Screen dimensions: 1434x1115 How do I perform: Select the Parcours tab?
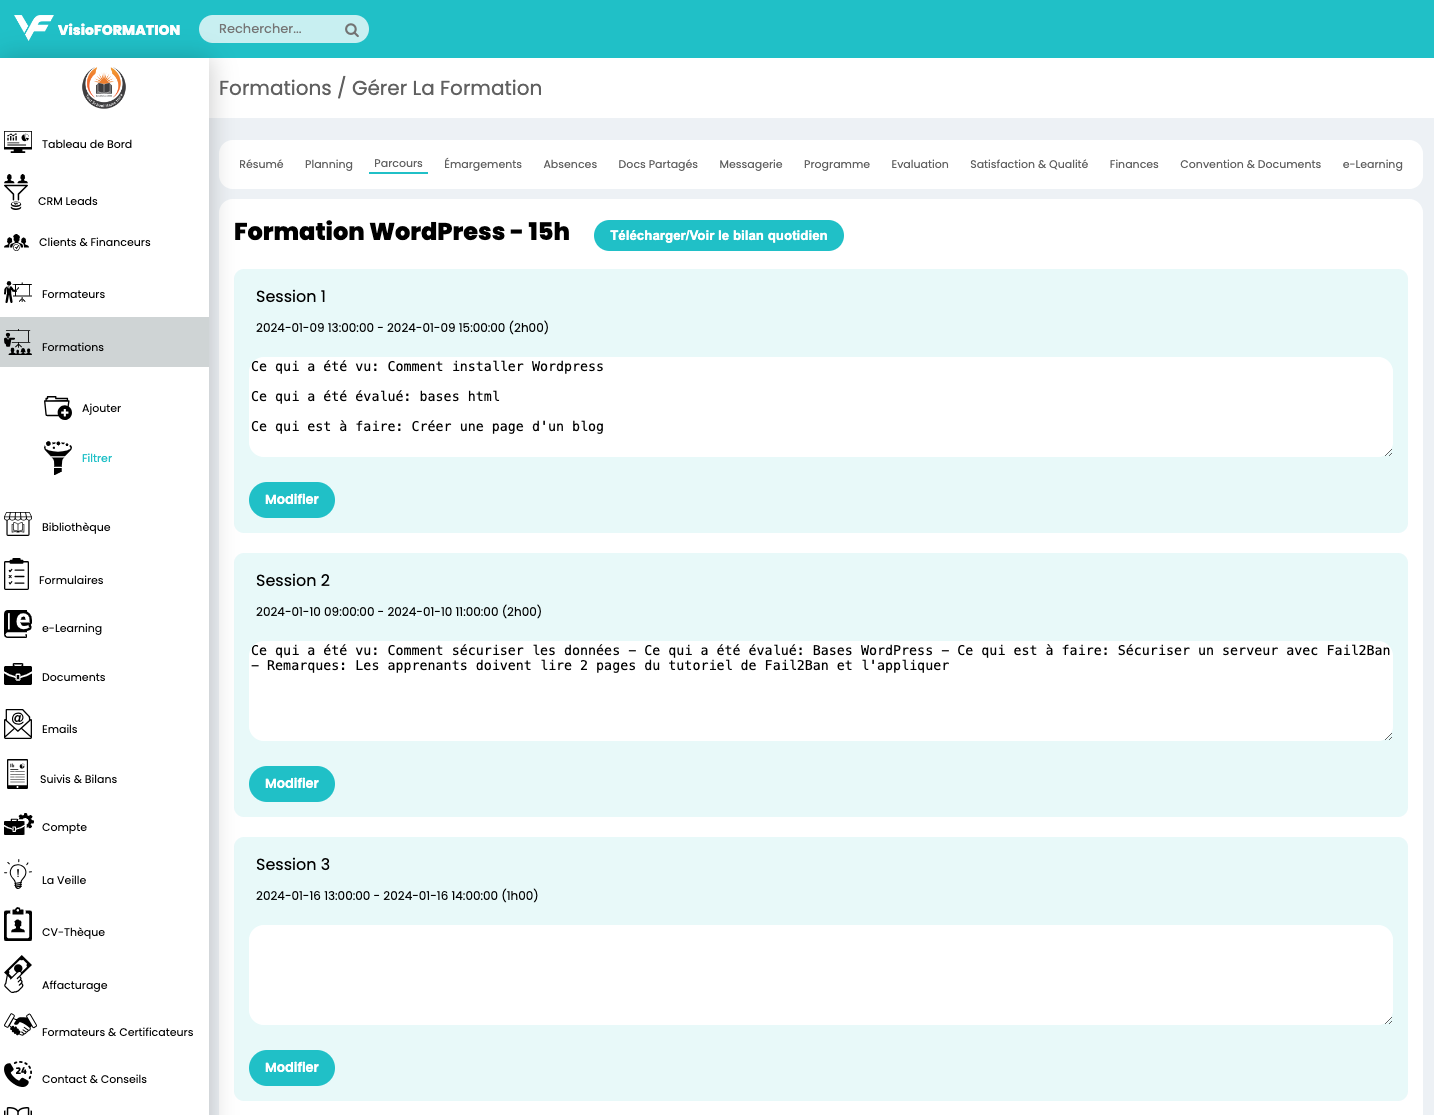[x=398, y=163]
